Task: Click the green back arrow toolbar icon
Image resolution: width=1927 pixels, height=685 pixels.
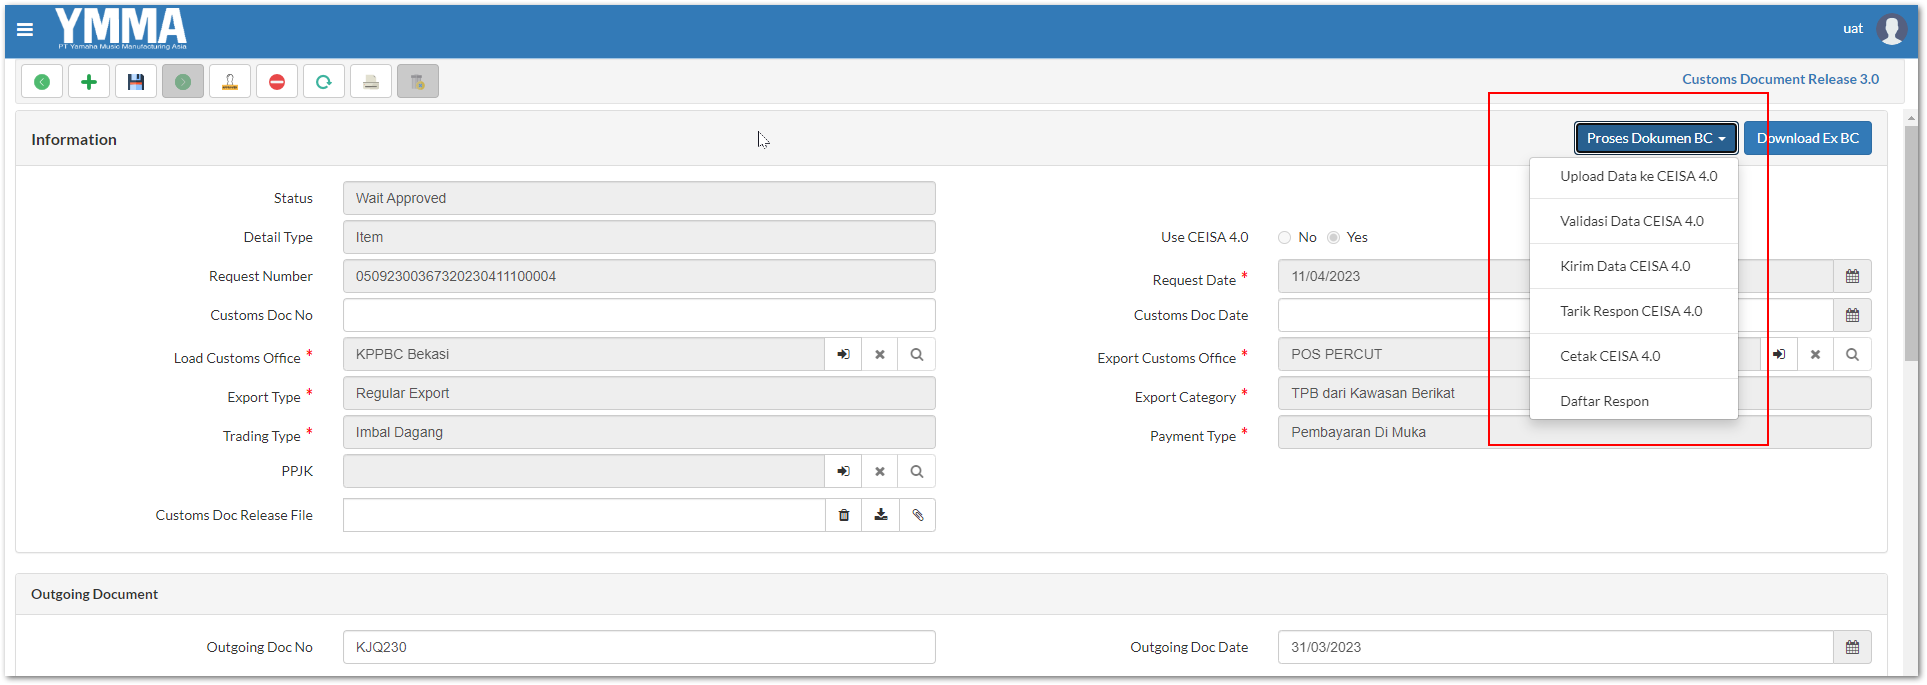Action: tap(42, 82)
